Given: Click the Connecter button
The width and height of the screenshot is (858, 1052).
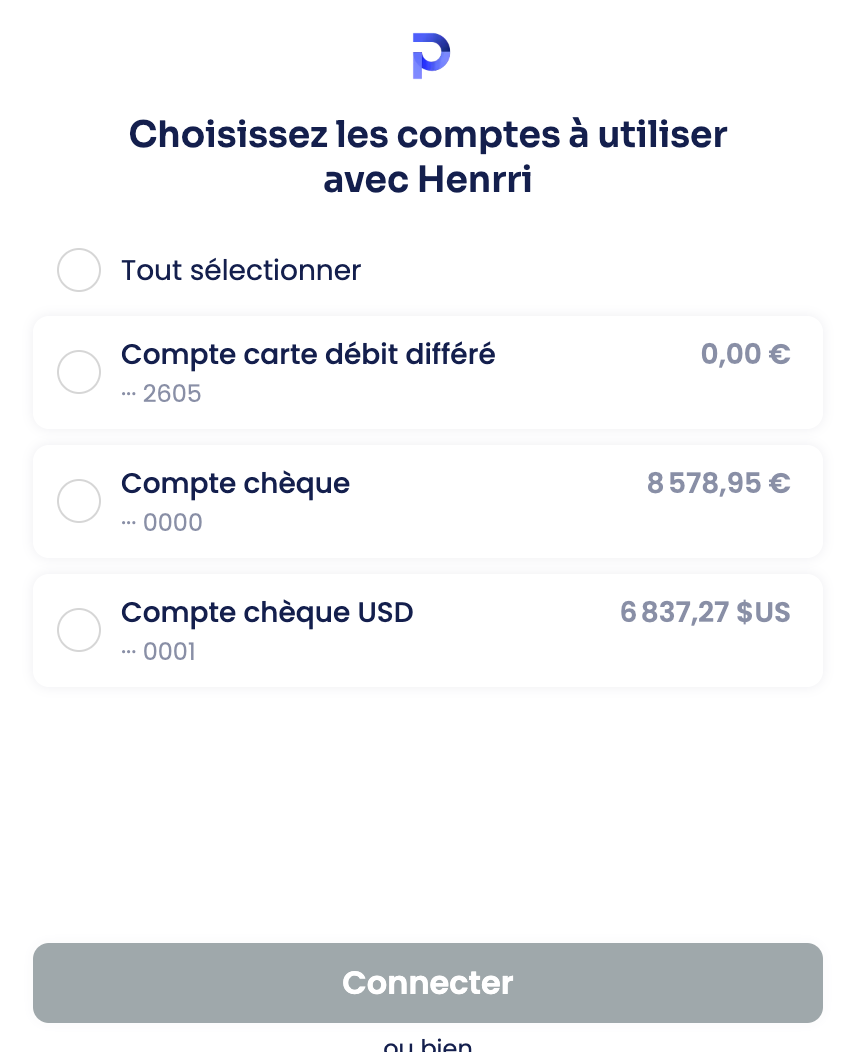Looking at the screenshot, I should coord(428,983).
